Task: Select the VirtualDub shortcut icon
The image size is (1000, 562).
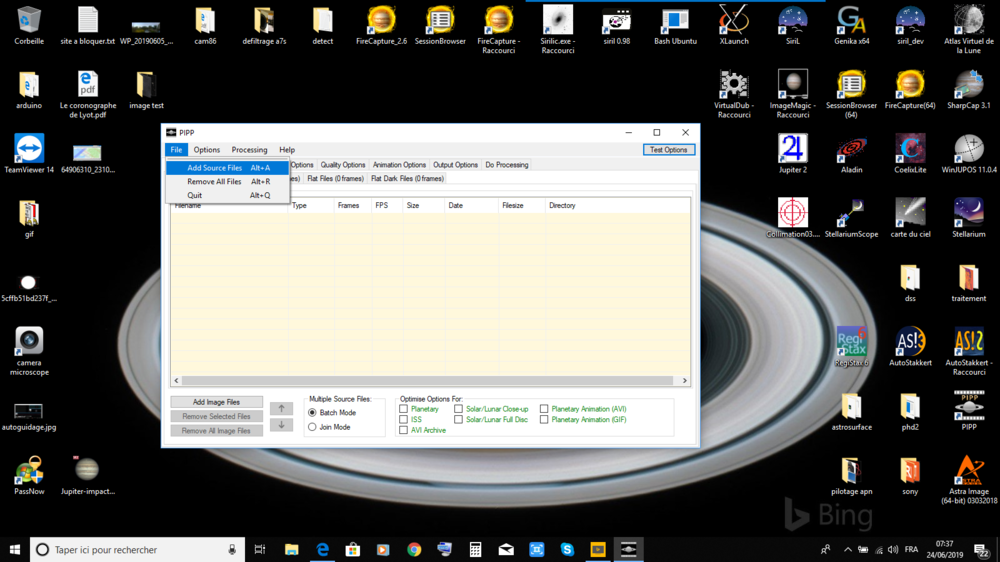Action: [x=733, y=94]
